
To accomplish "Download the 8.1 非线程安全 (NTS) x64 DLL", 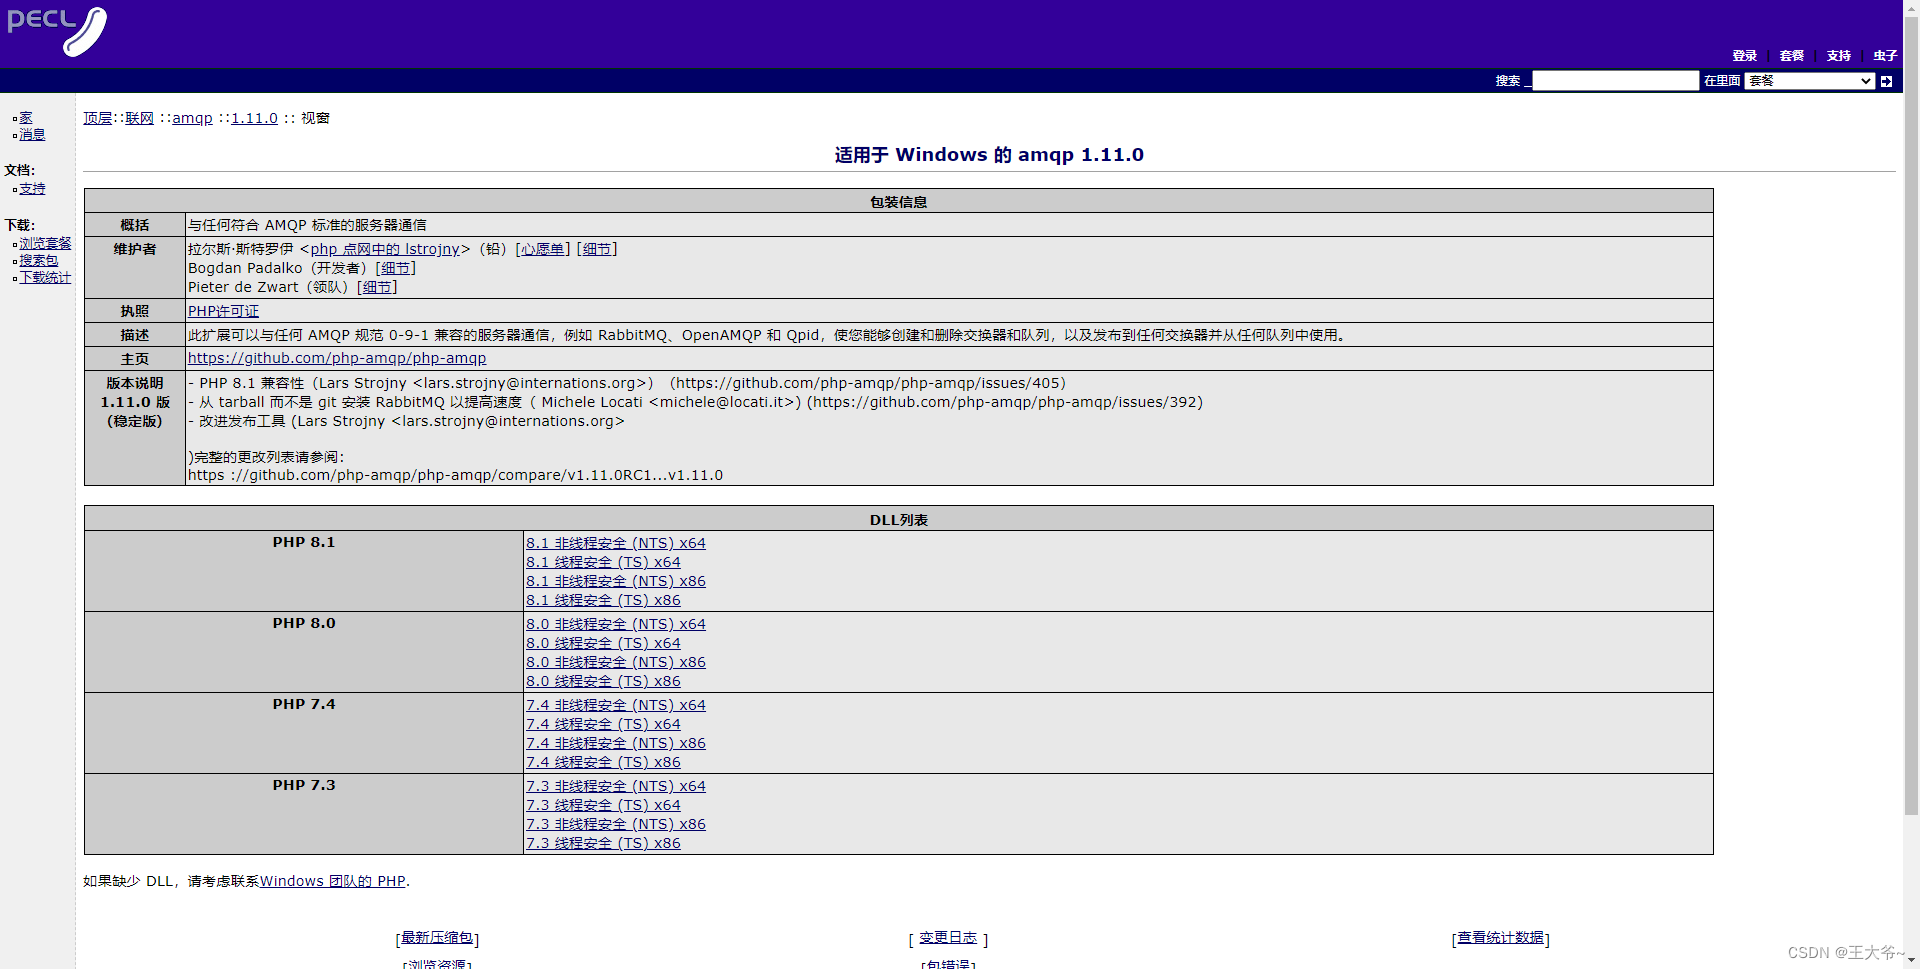I will click(616, 542).
